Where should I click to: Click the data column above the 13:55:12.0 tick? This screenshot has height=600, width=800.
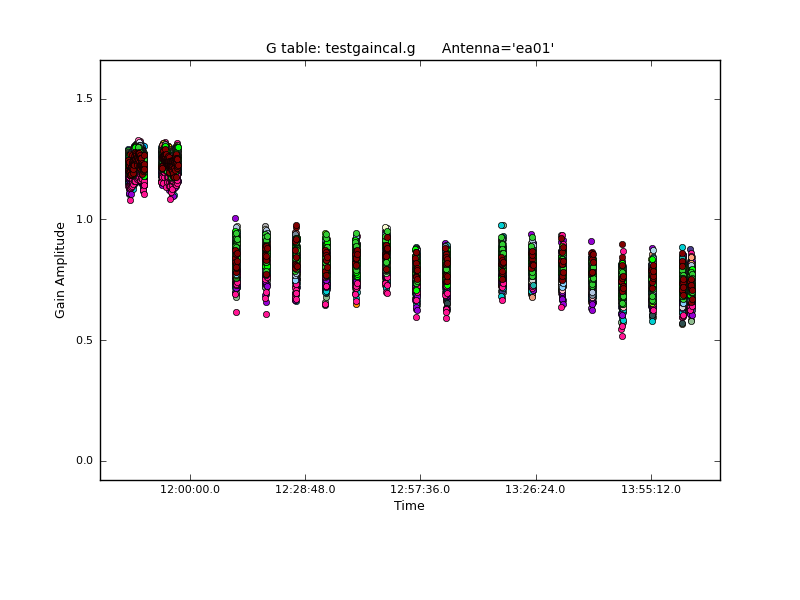652,285
